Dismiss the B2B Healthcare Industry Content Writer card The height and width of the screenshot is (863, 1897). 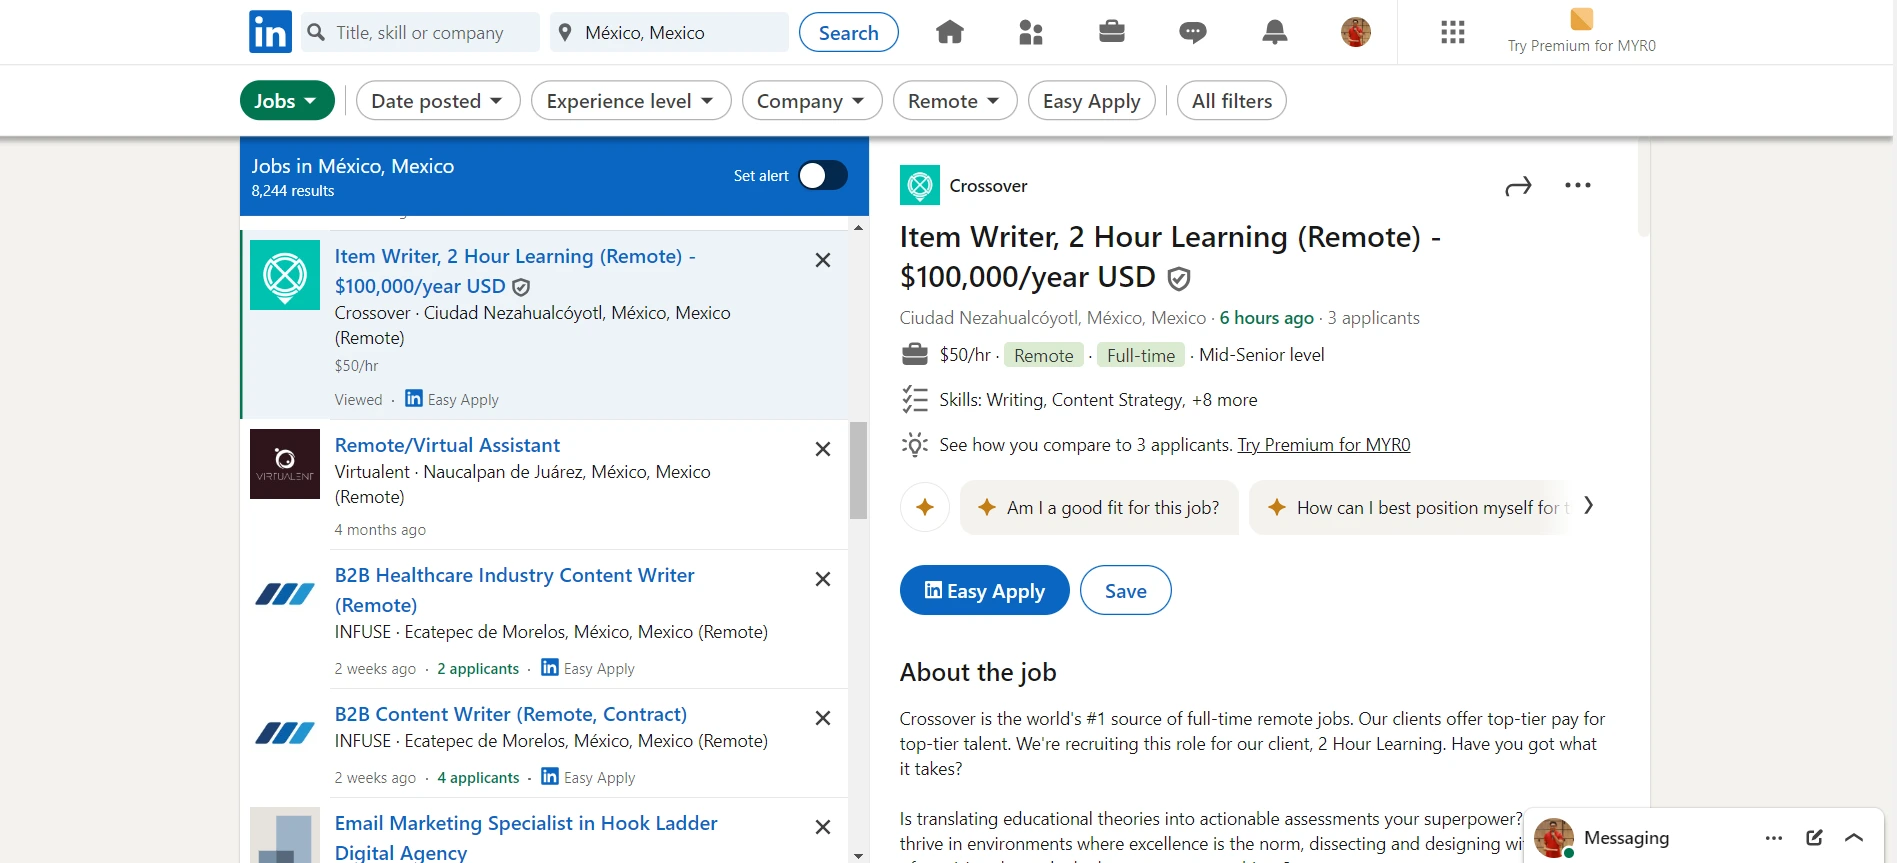point(822,579)
